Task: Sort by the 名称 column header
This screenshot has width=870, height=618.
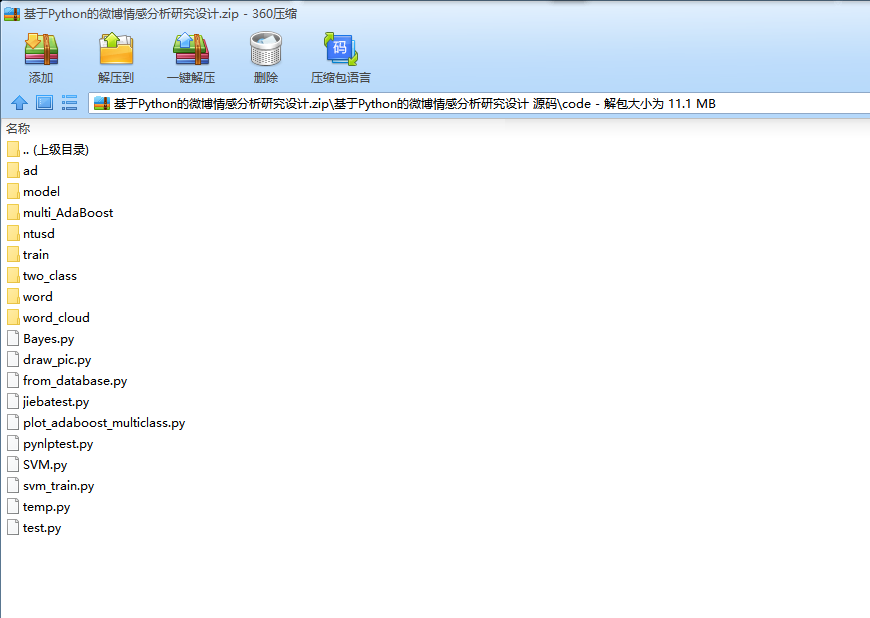Action: pos(18,129)
